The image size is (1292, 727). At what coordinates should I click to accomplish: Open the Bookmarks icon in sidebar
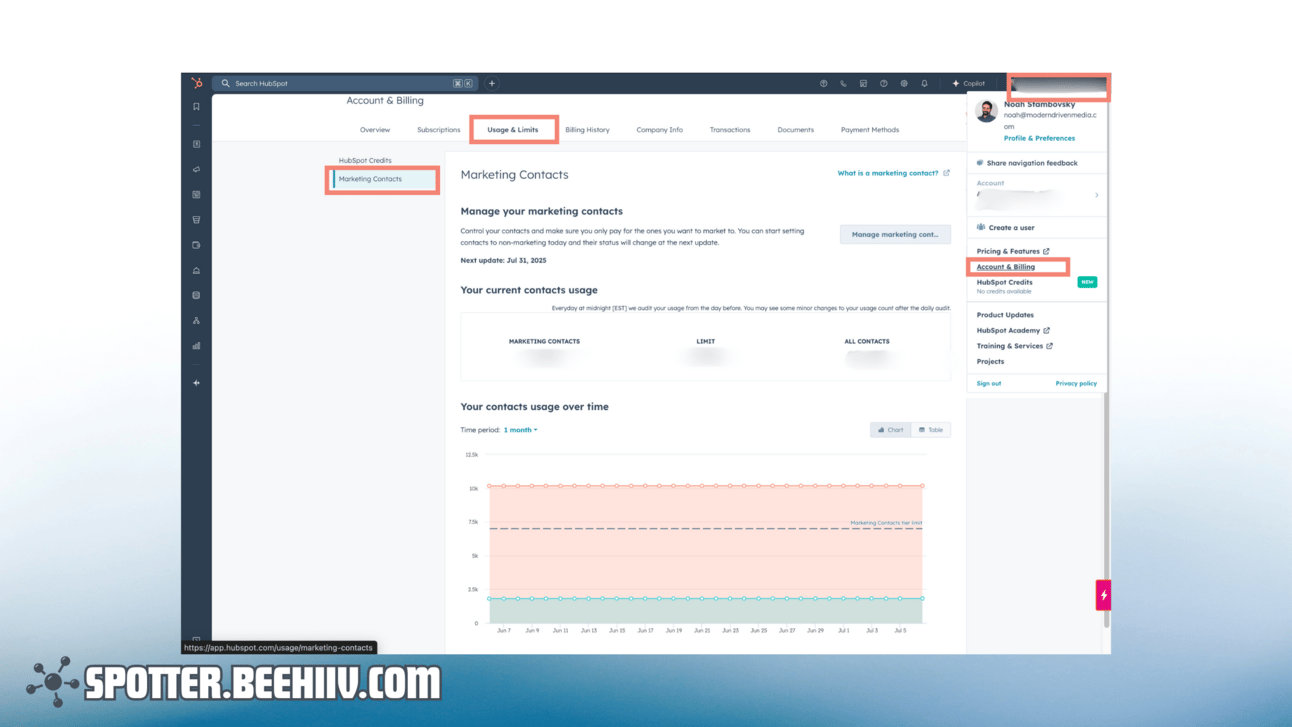click(x=196, y=107)
